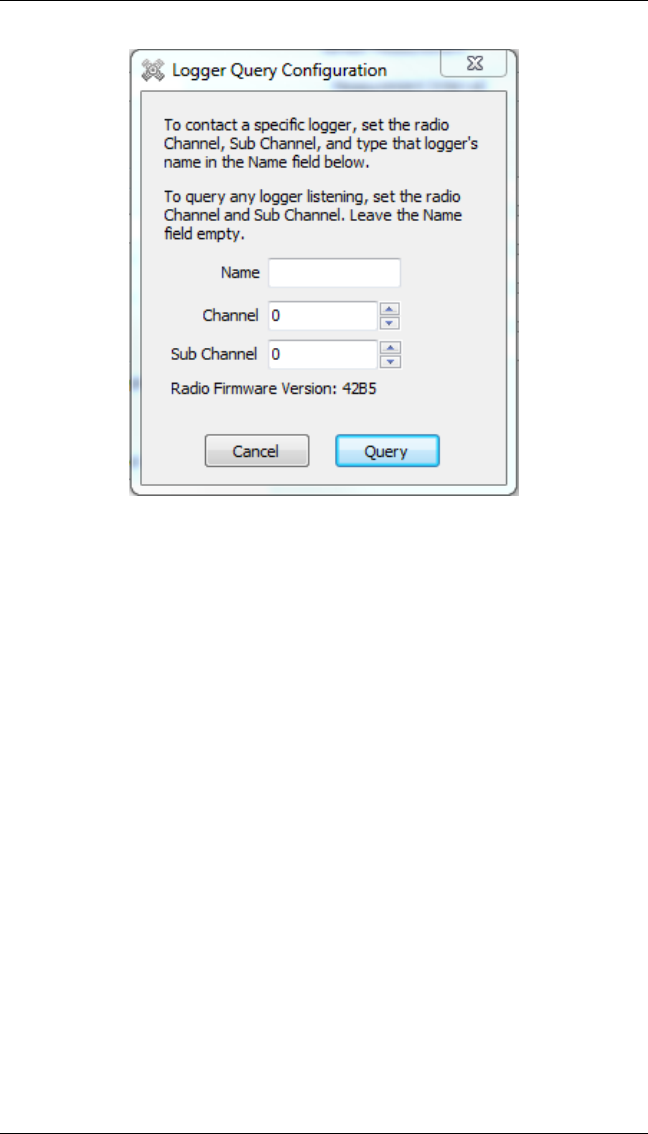
Task: Click the Logger Query Configuration title text
Action: (279, 70)
